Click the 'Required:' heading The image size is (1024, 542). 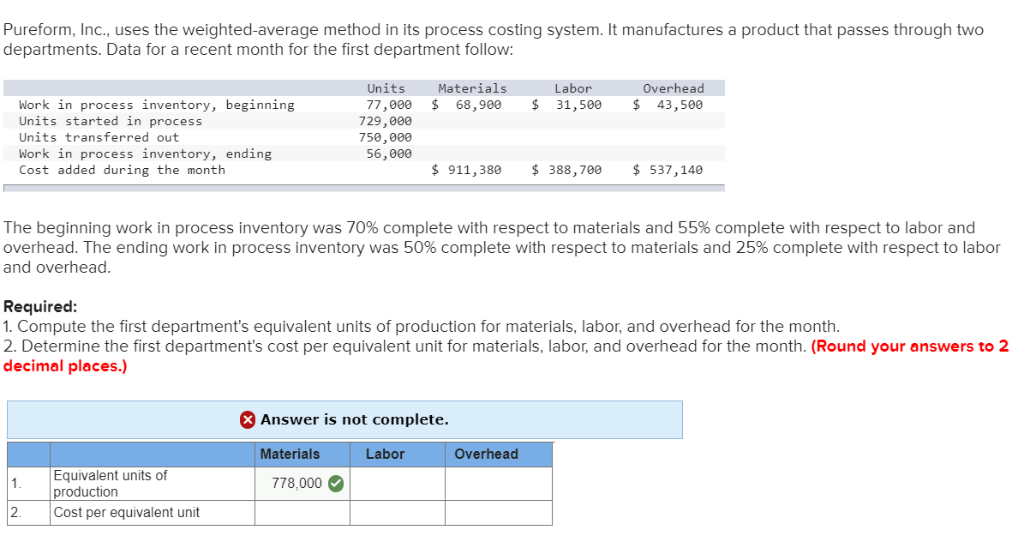click(x=40, y=306)
